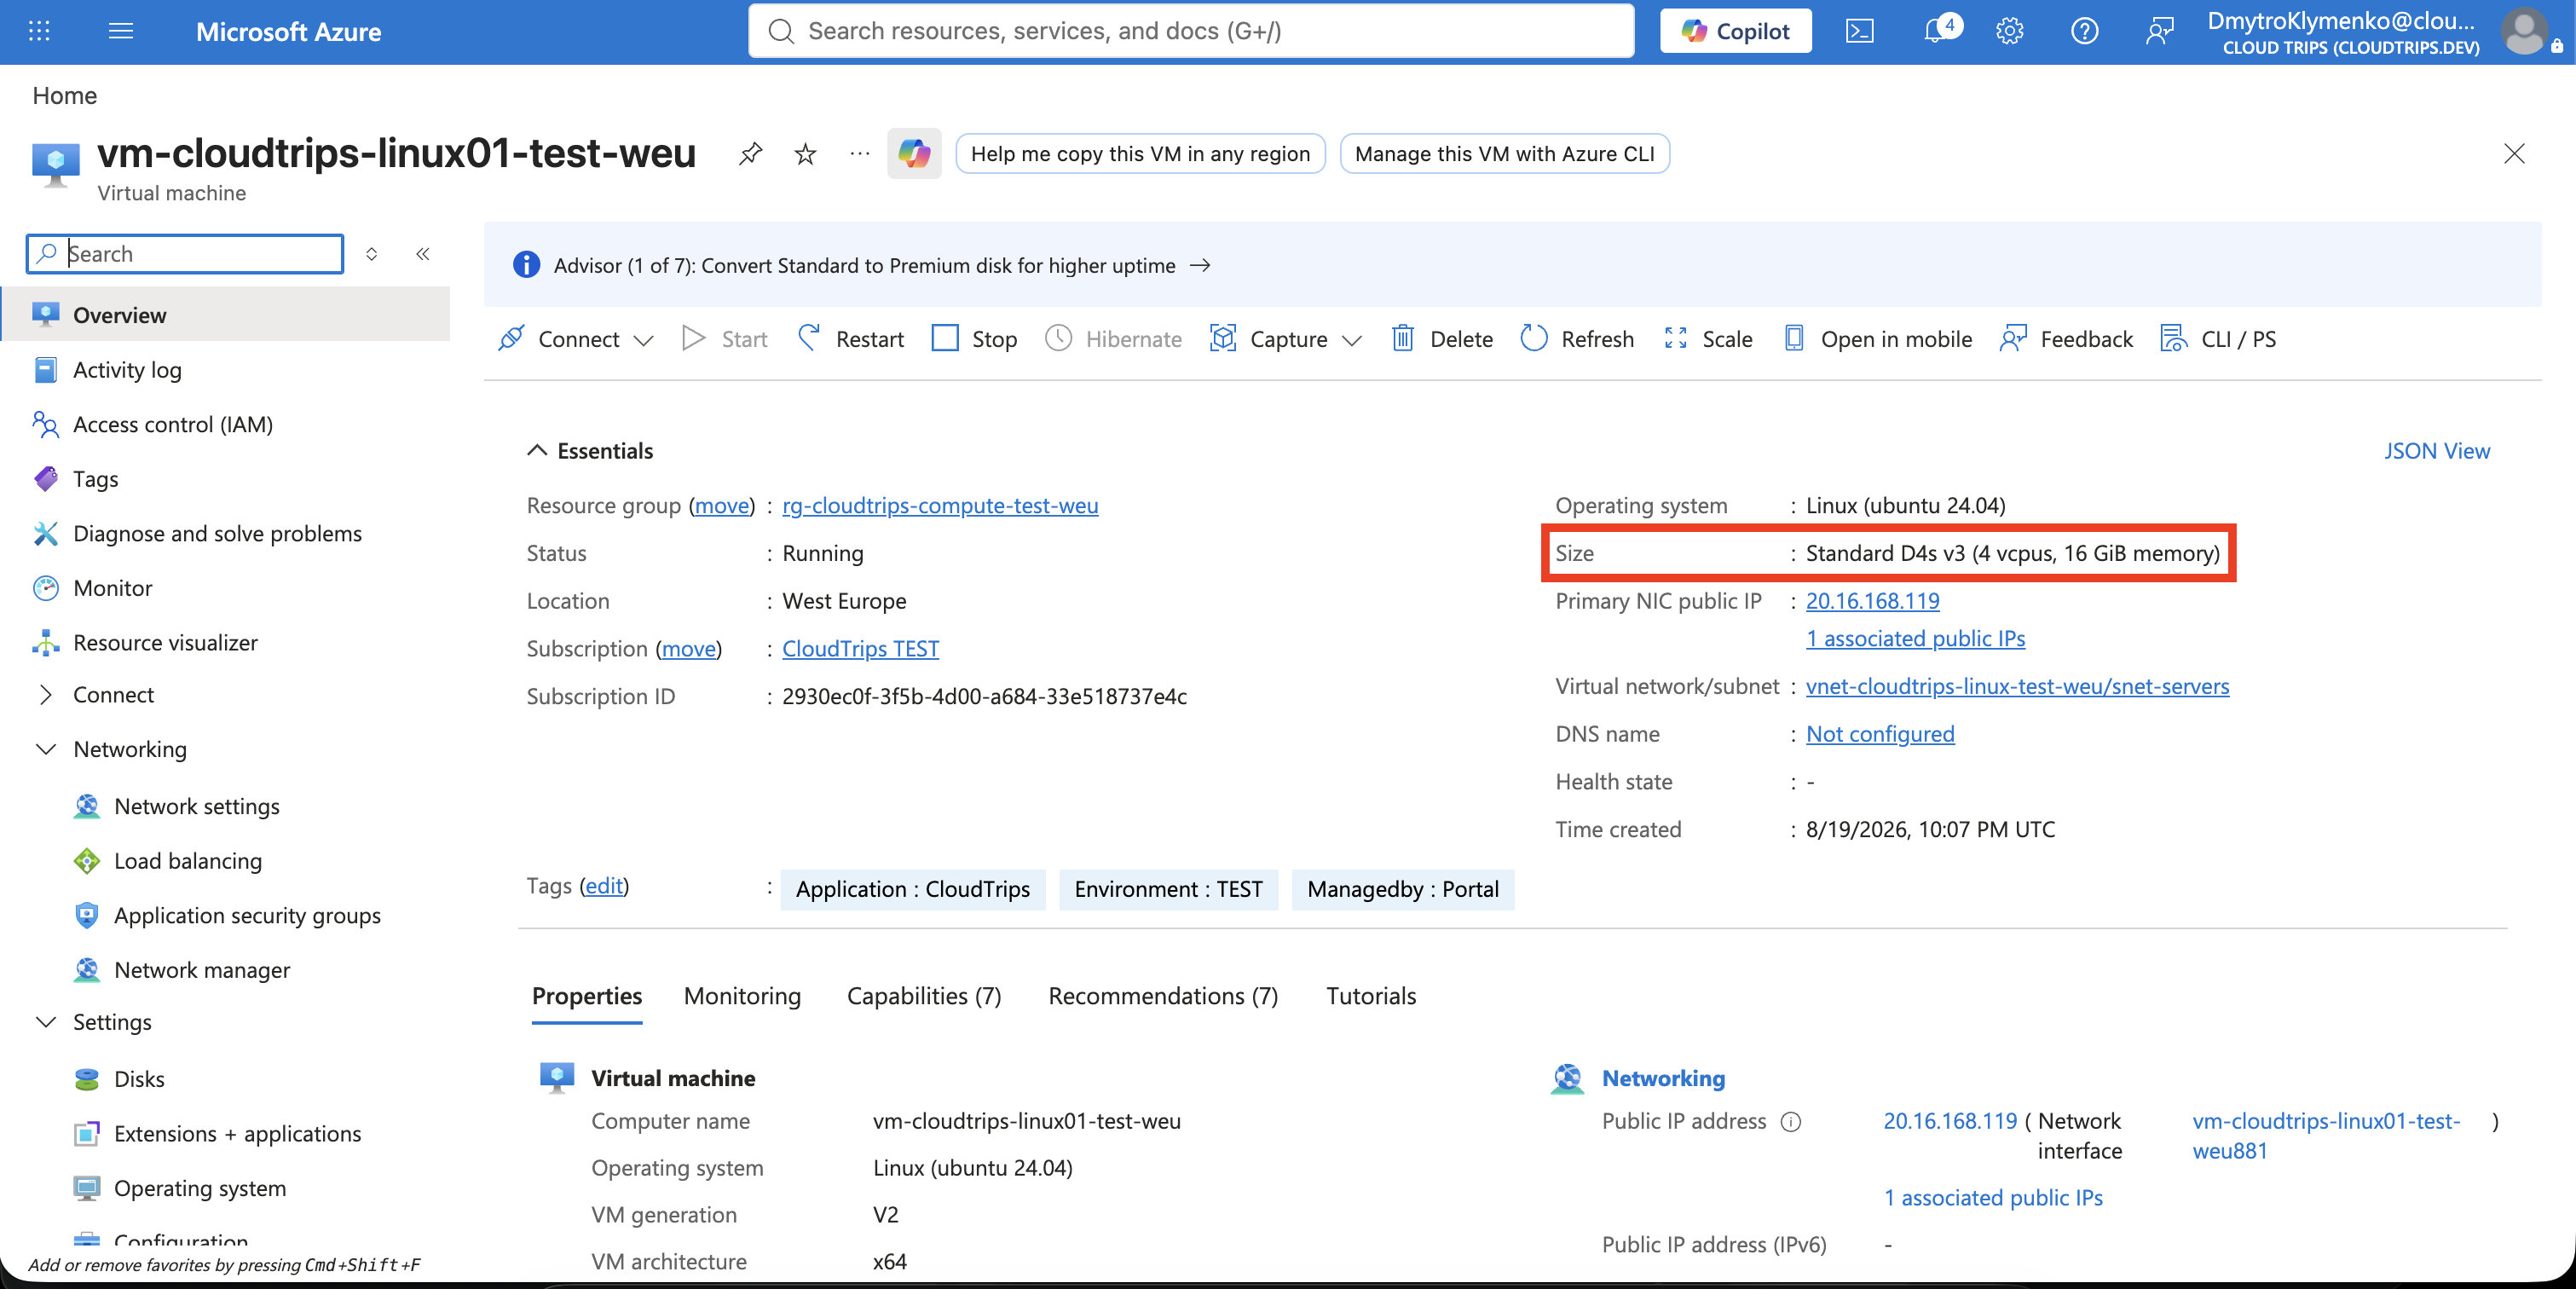Toggle expand/collapse all sidebar groups
This screenshot has height=1289, width=2576.
tap(372, 254)
